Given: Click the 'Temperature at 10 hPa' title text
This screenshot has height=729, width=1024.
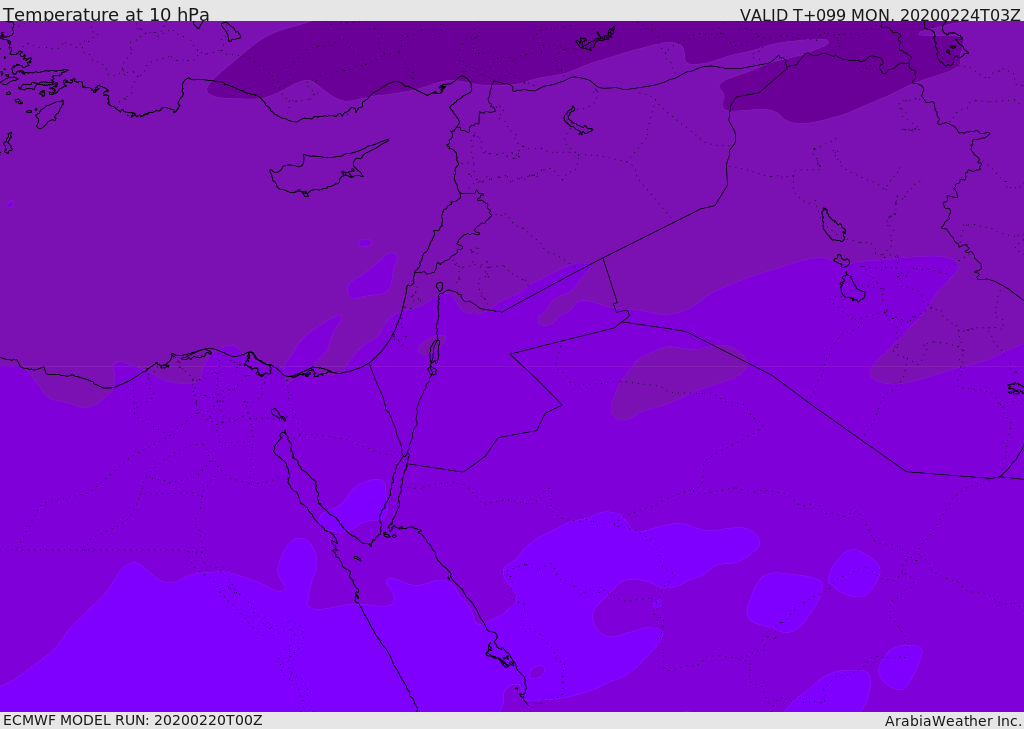Looking at the screenshot, I should pos(106,14).
